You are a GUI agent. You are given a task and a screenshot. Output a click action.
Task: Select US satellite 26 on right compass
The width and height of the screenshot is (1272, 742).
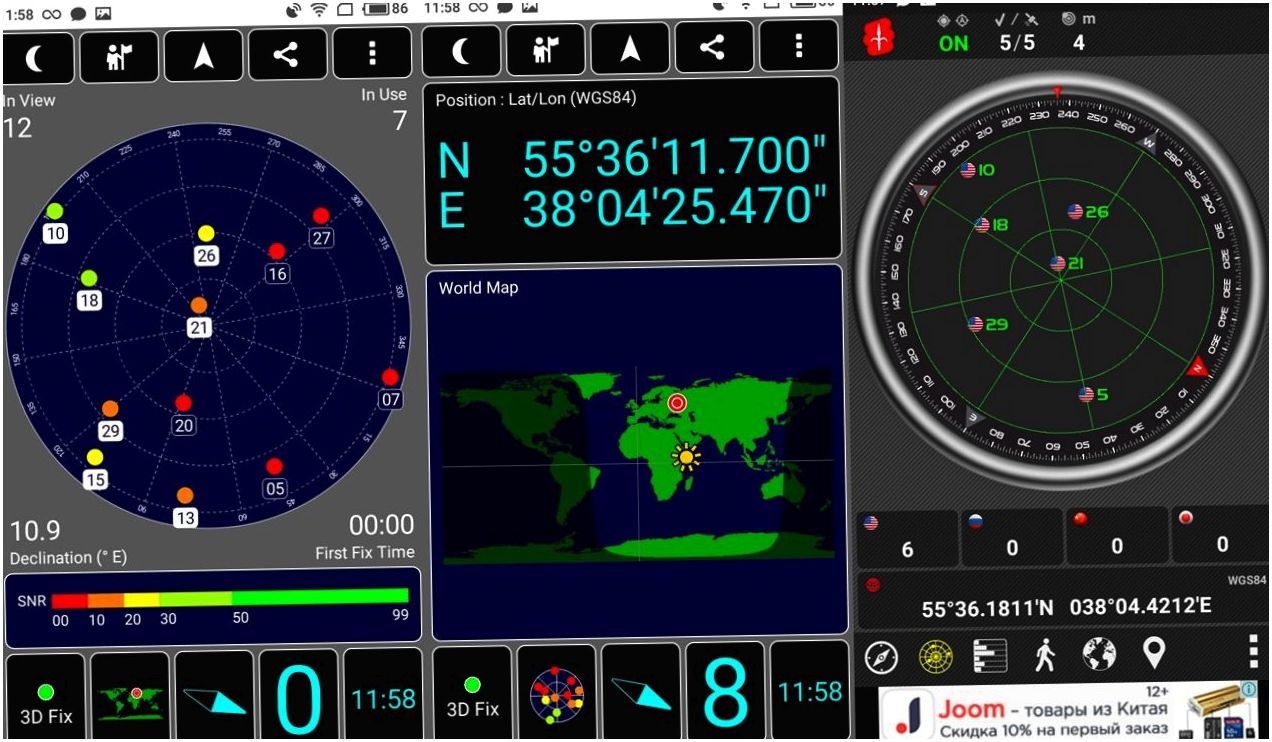point(1087,211)
